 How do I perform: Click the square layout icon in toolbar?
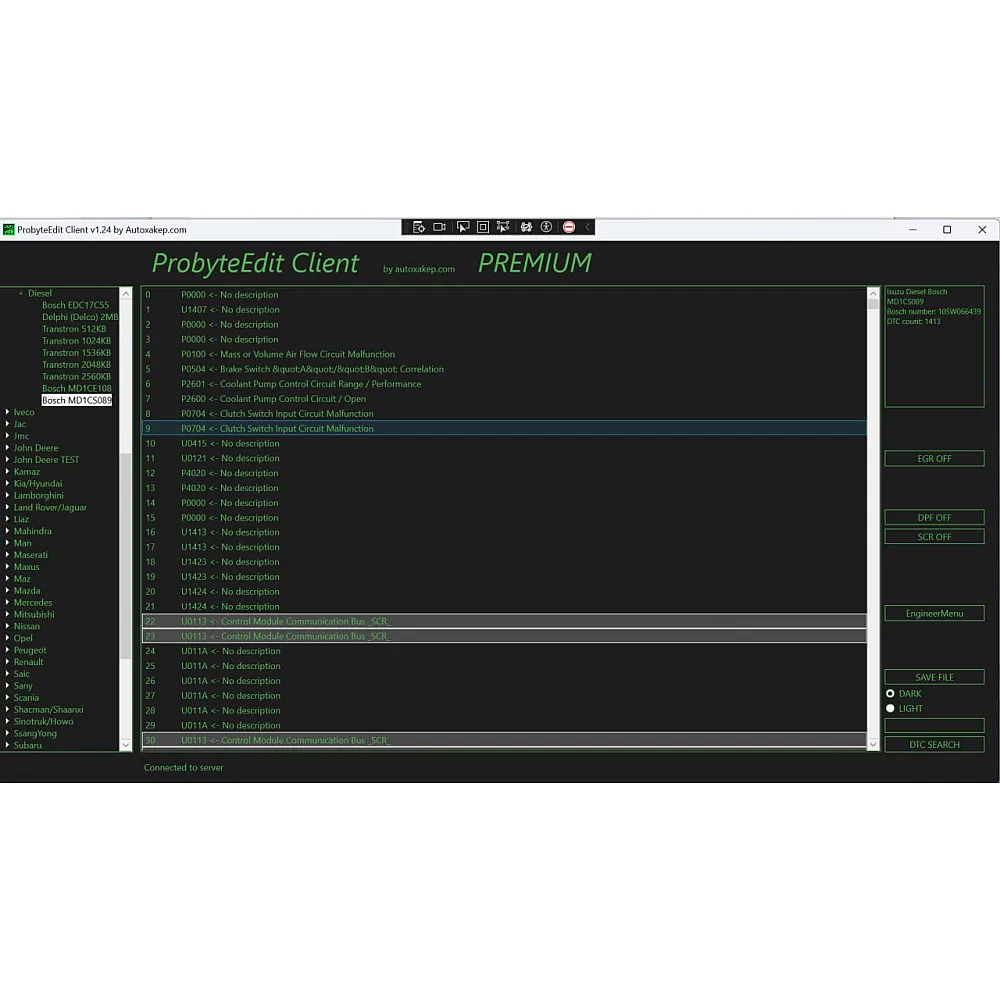(483, 227)
